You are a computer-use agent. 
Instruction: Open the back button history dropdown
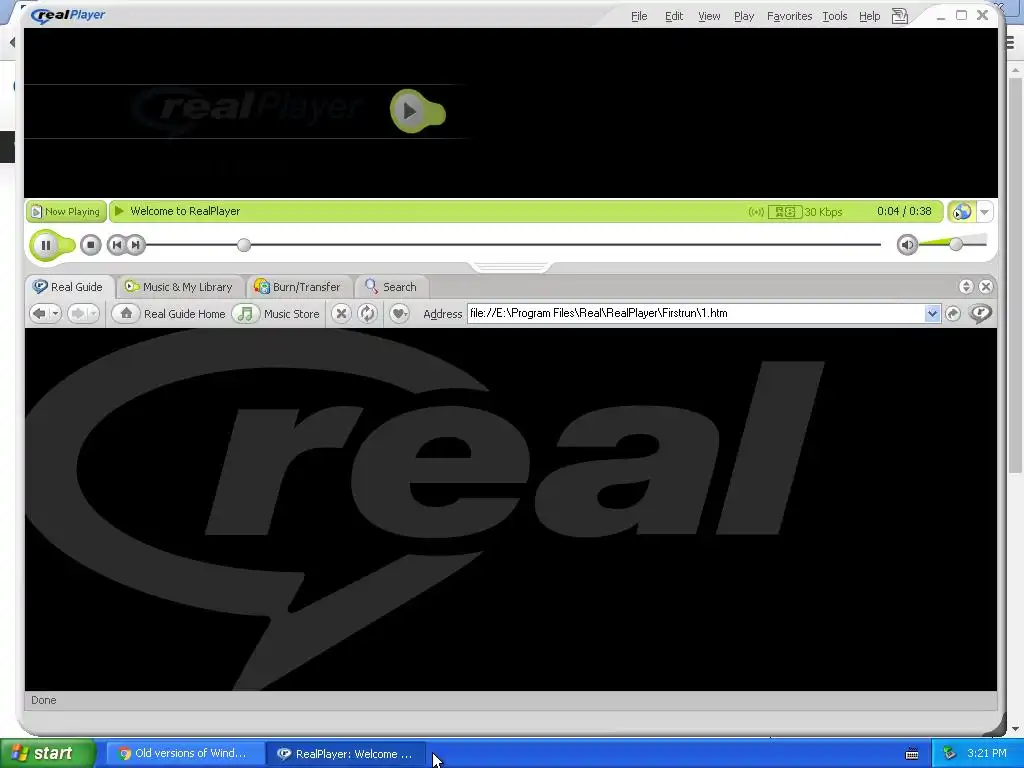click(x=56, y=314)
